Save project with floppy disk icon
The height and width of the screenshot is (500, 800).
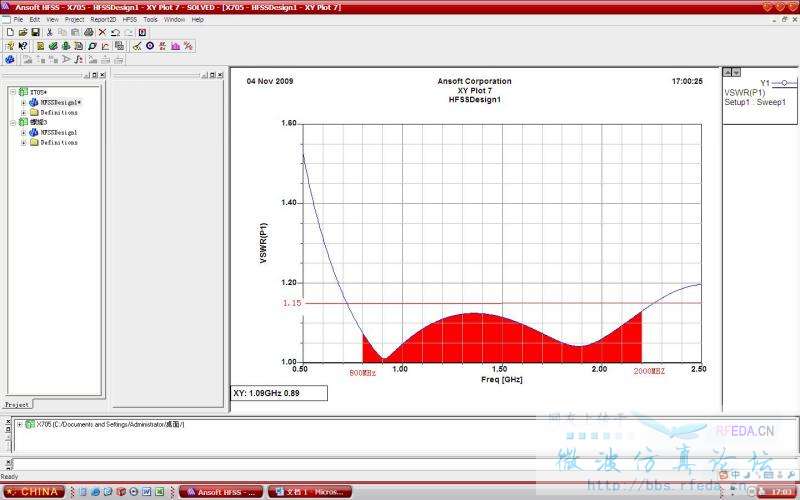click(x=36, y=32)
